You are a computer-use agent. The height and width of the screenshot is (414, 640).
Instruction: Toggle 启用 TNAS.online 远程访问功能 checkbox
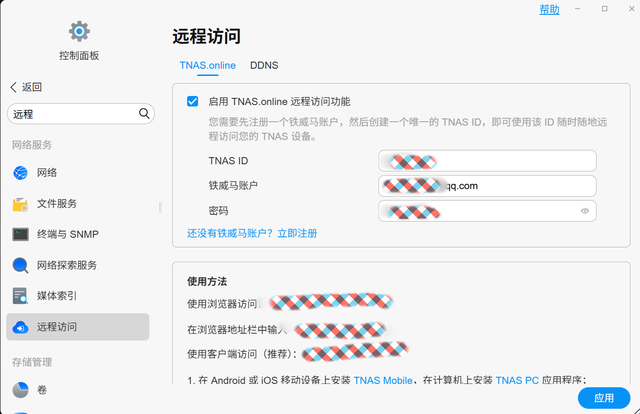(x=193, y=101)
